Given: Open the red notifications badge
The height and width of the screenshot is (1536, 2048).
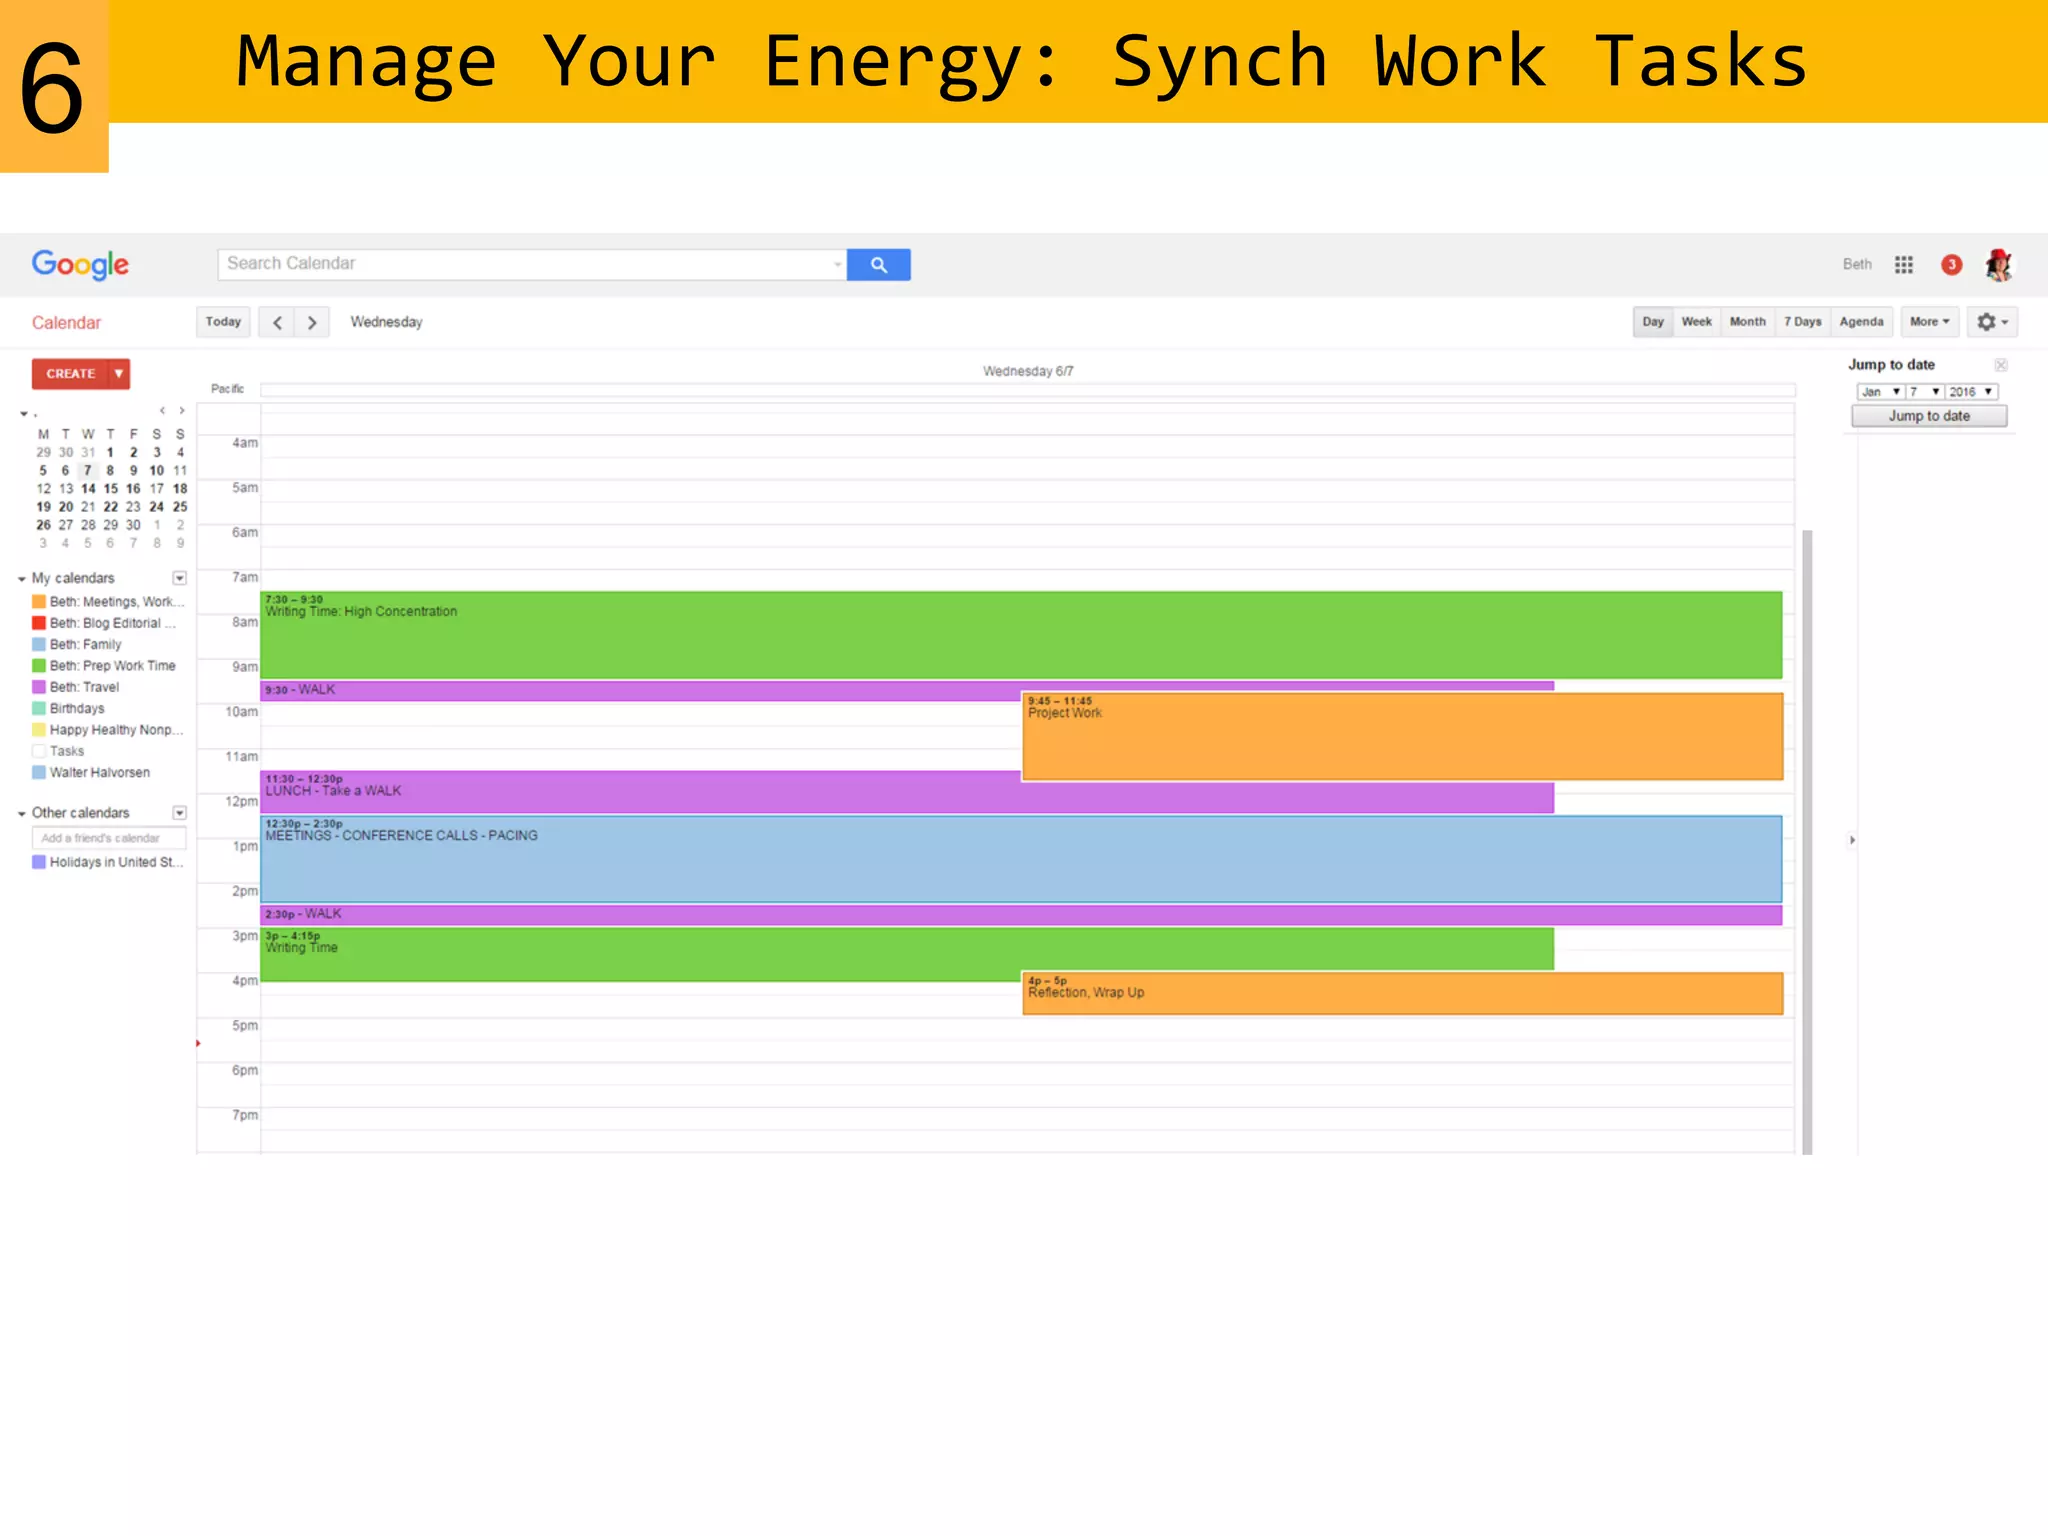Looking at the screenshot, I should click(1951, 265).
